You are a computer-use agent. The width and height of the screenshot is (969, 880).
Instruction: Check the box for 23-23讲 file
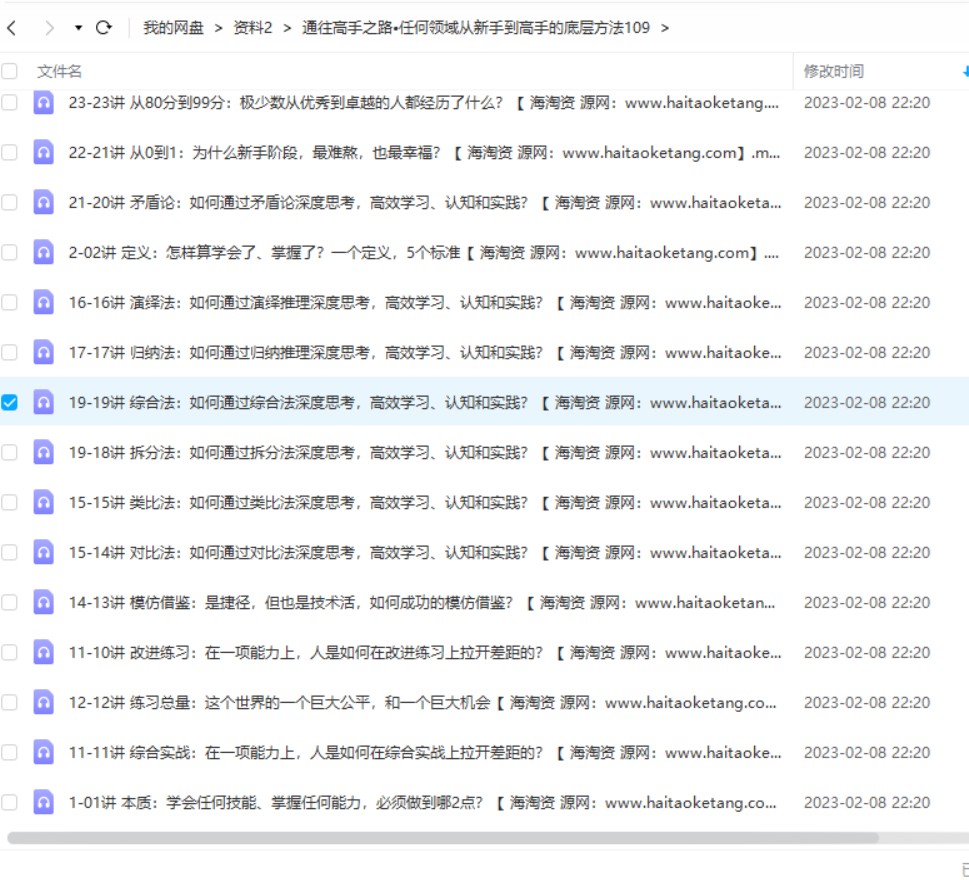[x=9, y=102]
